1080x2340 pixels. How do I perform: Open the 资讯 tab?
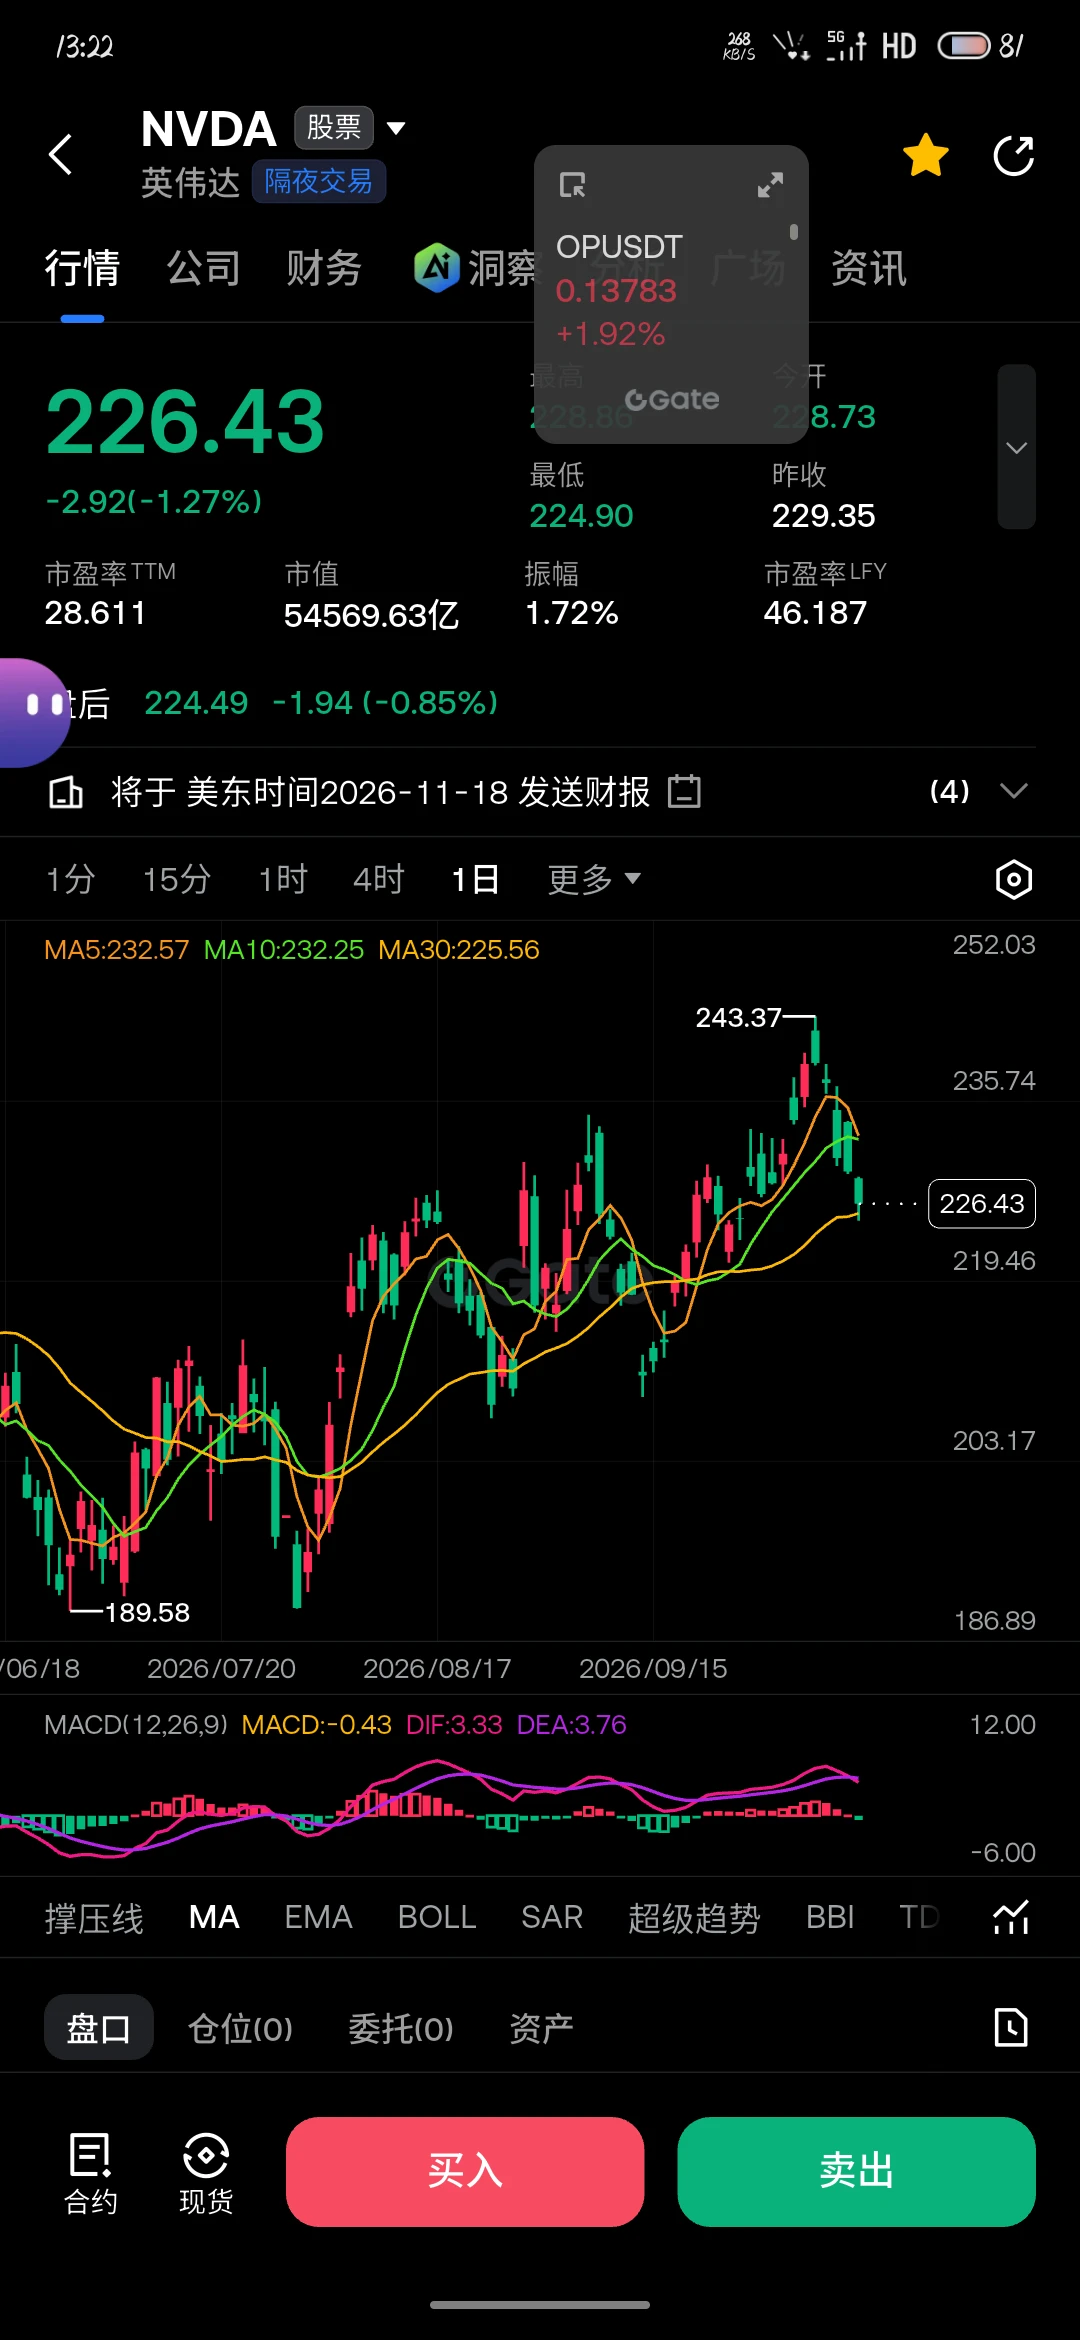pos(868,268)
